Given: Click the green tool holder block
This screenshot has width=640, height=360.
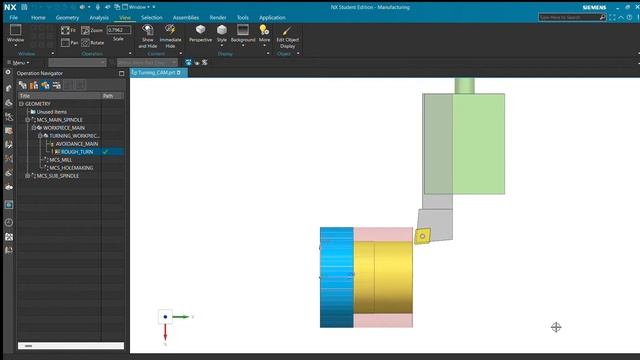Looking at the screenshot, I should [478, 144].
